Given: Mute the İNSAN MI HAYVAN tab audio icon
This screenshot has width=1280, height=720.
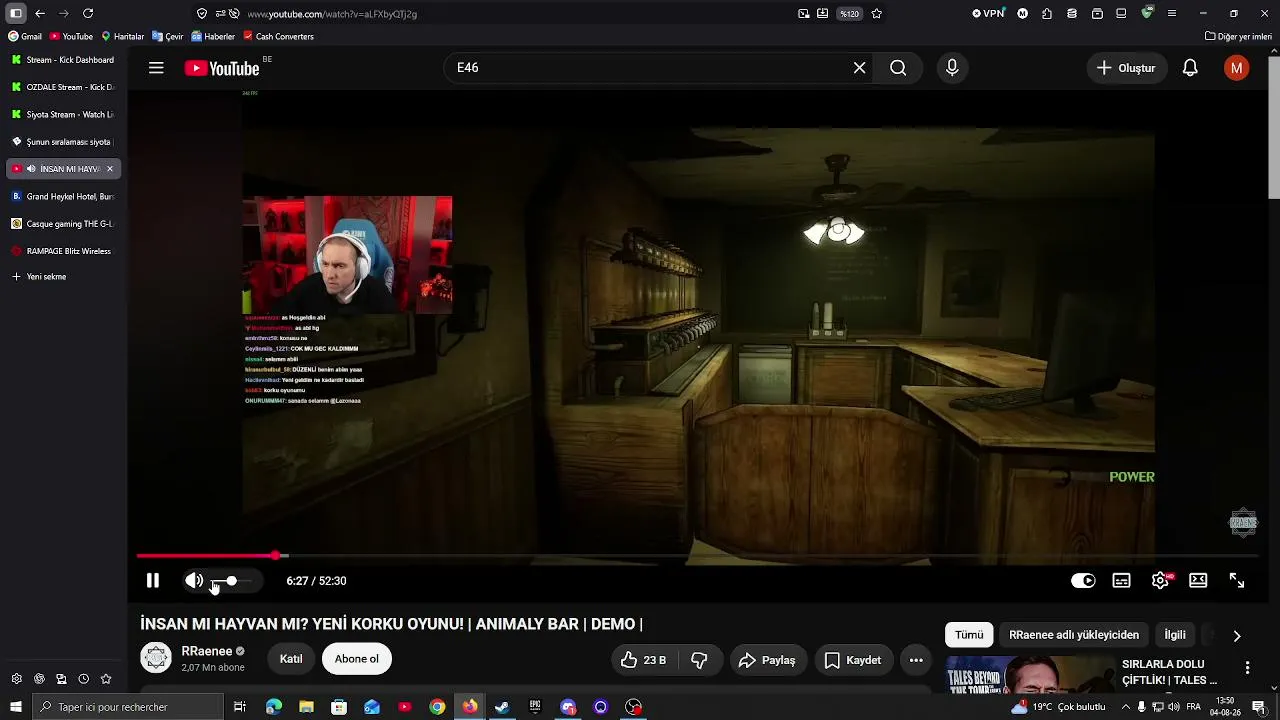Looking at the screenshot, I should [31, 169].
